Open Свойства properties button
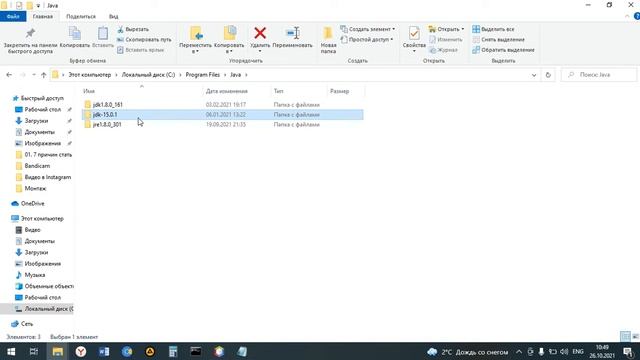 tap(414, 39)
